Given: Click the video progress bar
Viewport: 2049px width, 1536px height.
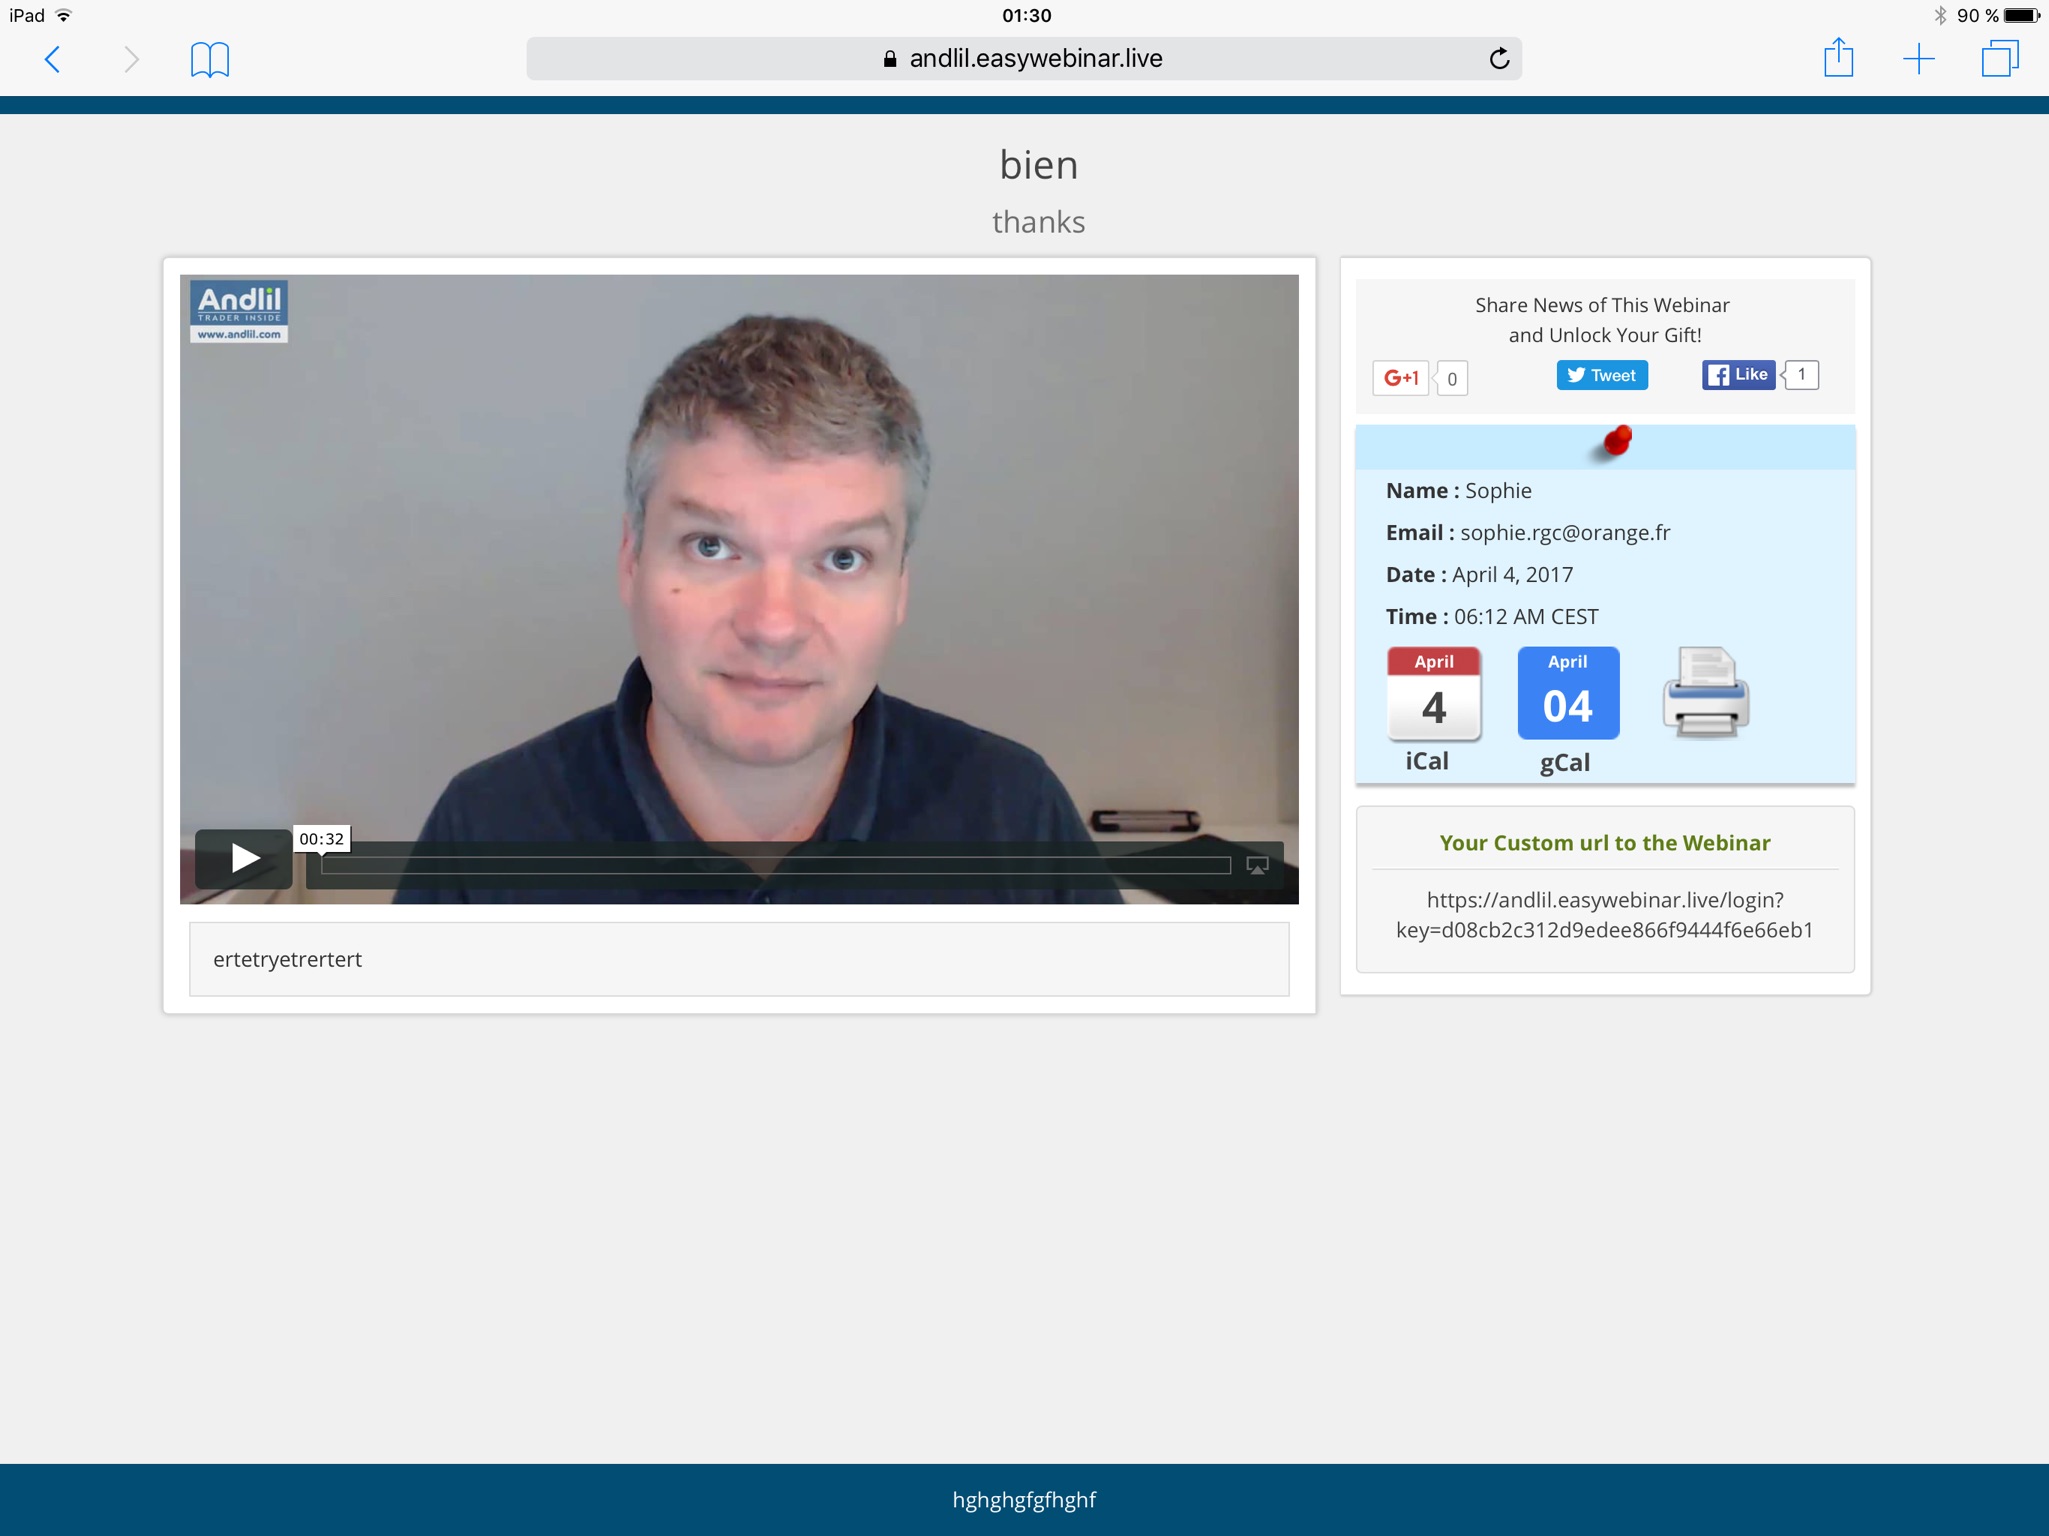Looking at the screenshot, I should pyautogui.click(x=775, y=865).
